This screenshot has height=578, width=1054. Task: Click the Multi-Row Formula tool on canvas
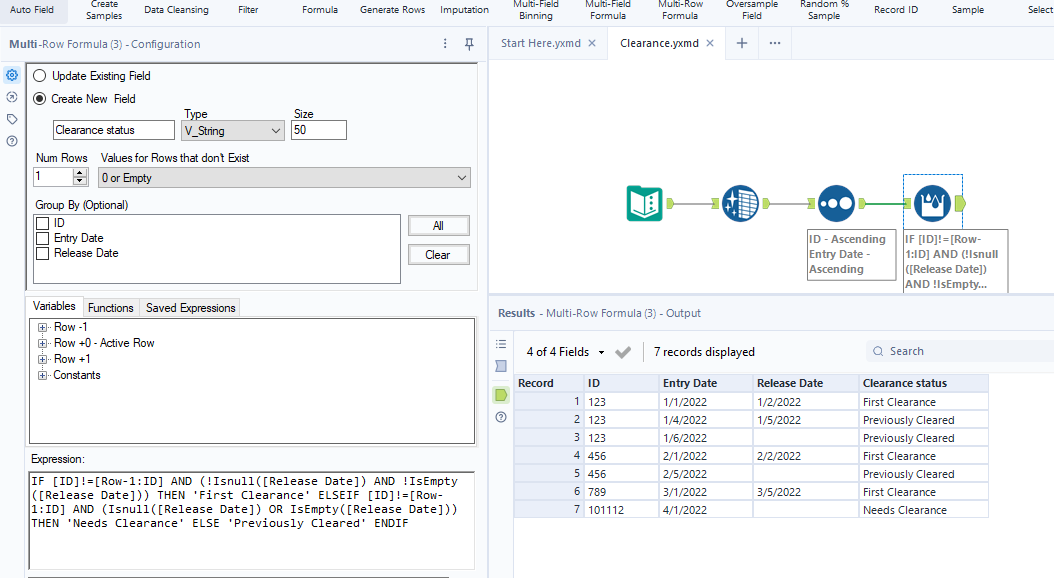pyautogui.click(x=932, y=203)
